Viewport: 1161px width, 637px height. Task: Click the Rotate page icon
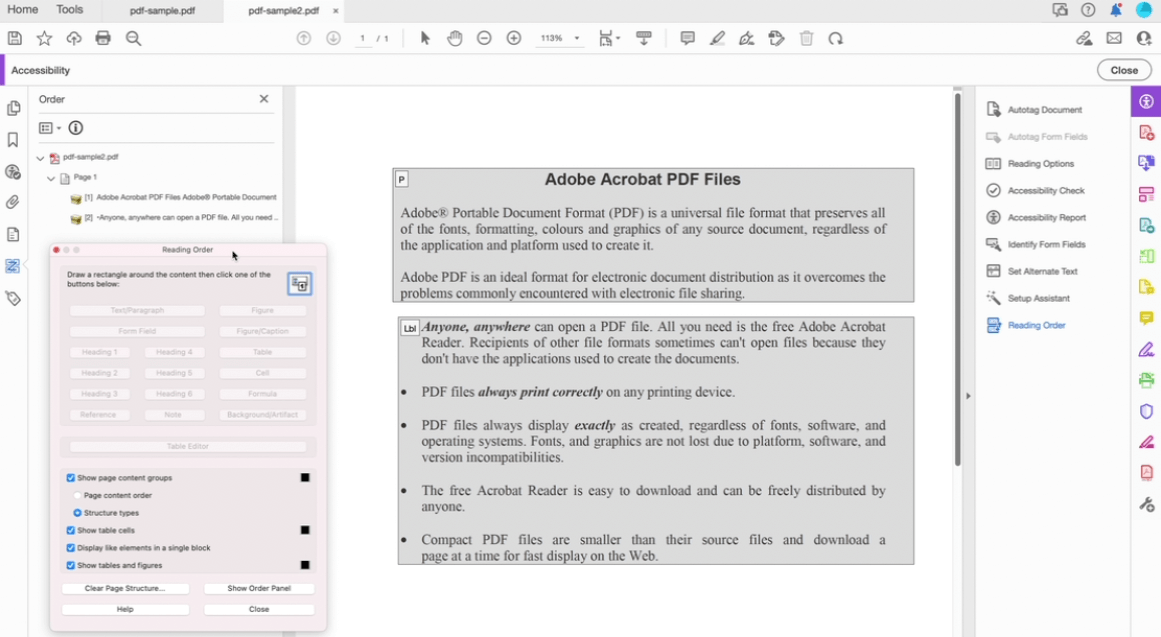pyautogui.click(x=836, y=39)
